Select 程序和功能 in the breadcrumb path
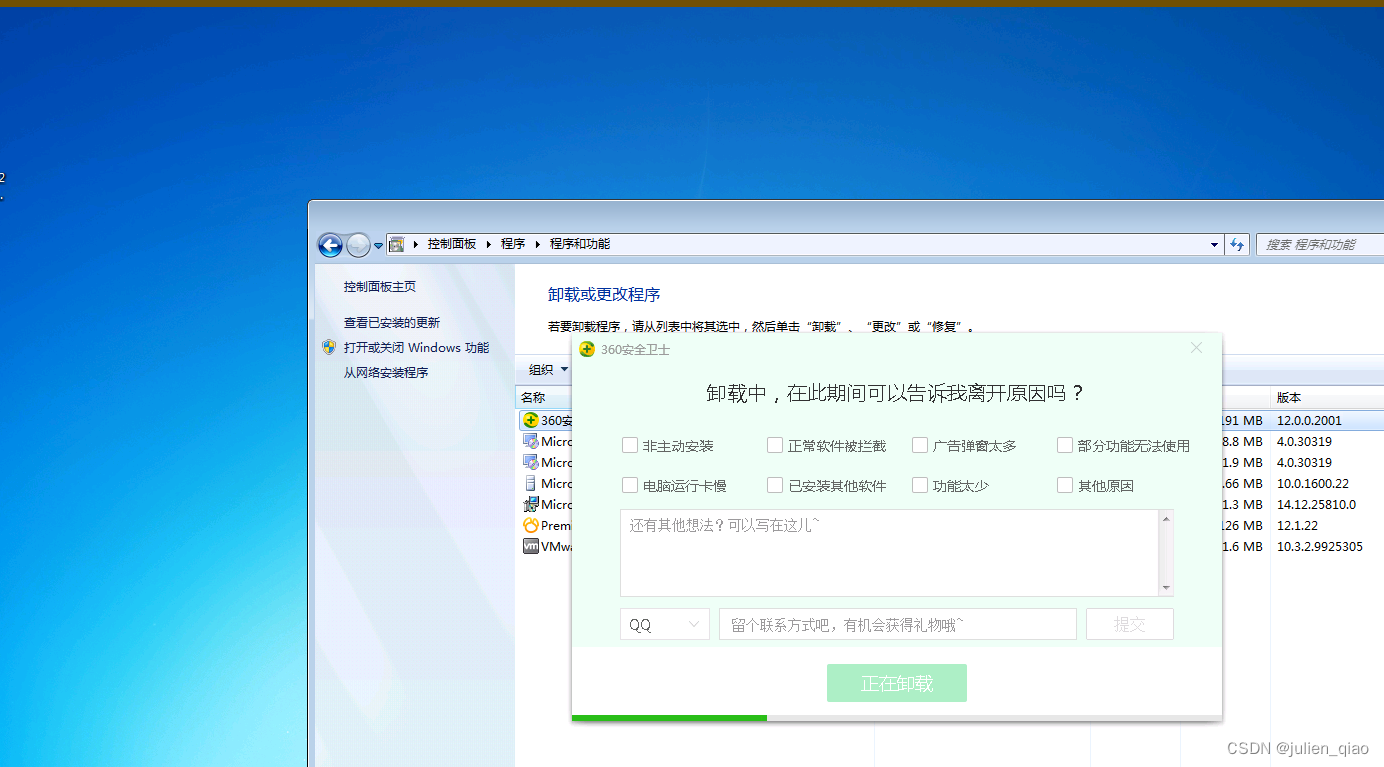Screen dimensions: 1384x767 (579, 244)
